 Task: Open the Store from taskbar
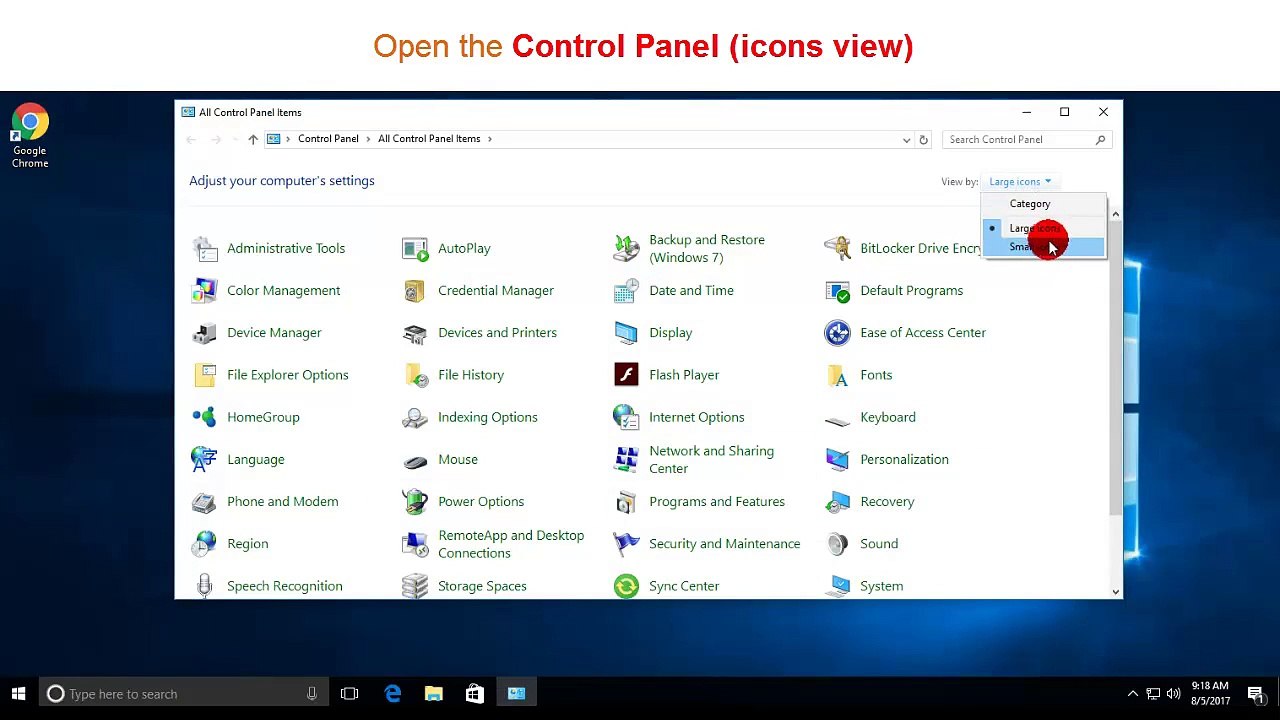(x=474, y=694)
